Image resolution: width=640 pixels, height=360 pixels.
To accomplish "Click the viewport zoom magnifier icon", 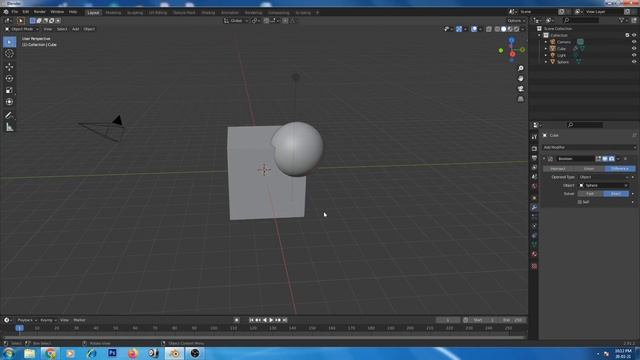I will click(x=521, y=68).
